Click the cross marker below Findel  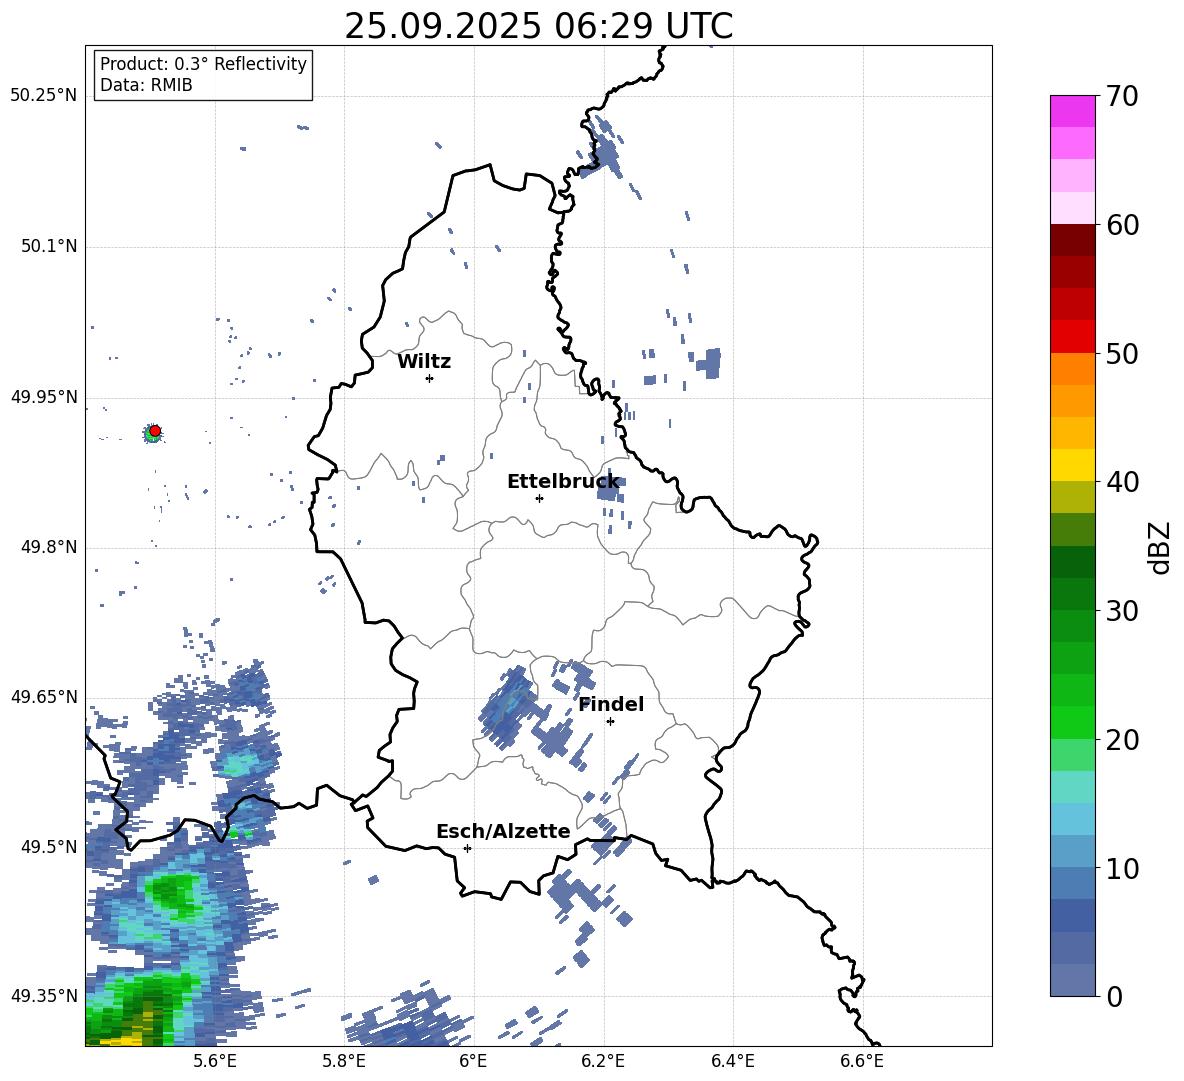tap(610, 721)
